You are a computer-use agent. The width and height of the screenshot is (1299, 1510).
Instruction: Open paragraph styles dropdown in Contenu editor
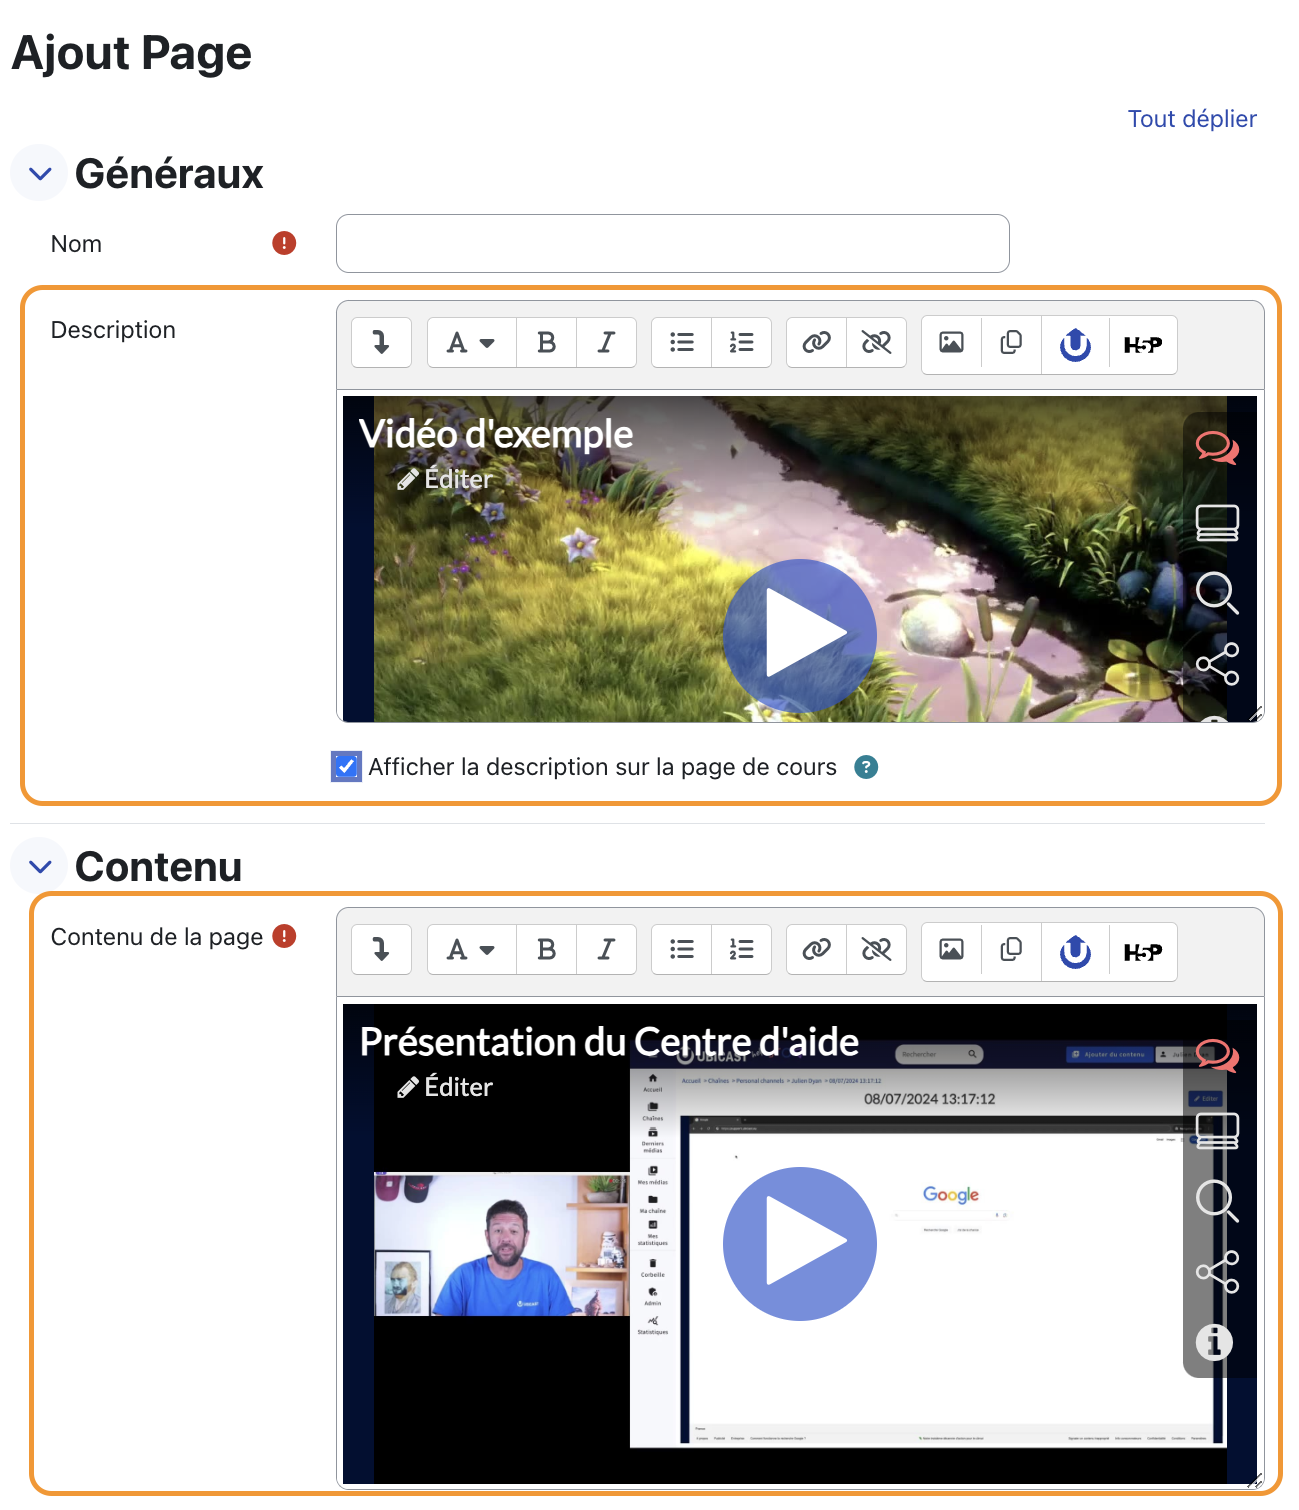coord(471,949)
